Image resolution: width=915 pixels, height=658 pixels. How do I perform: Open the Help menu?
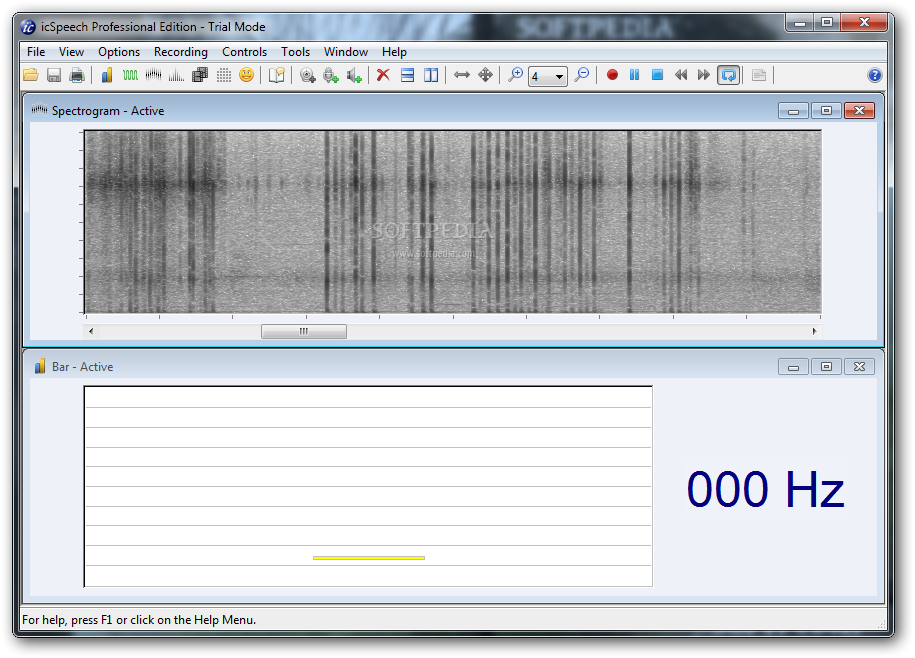pyautogui.click(x=394, y=52)
